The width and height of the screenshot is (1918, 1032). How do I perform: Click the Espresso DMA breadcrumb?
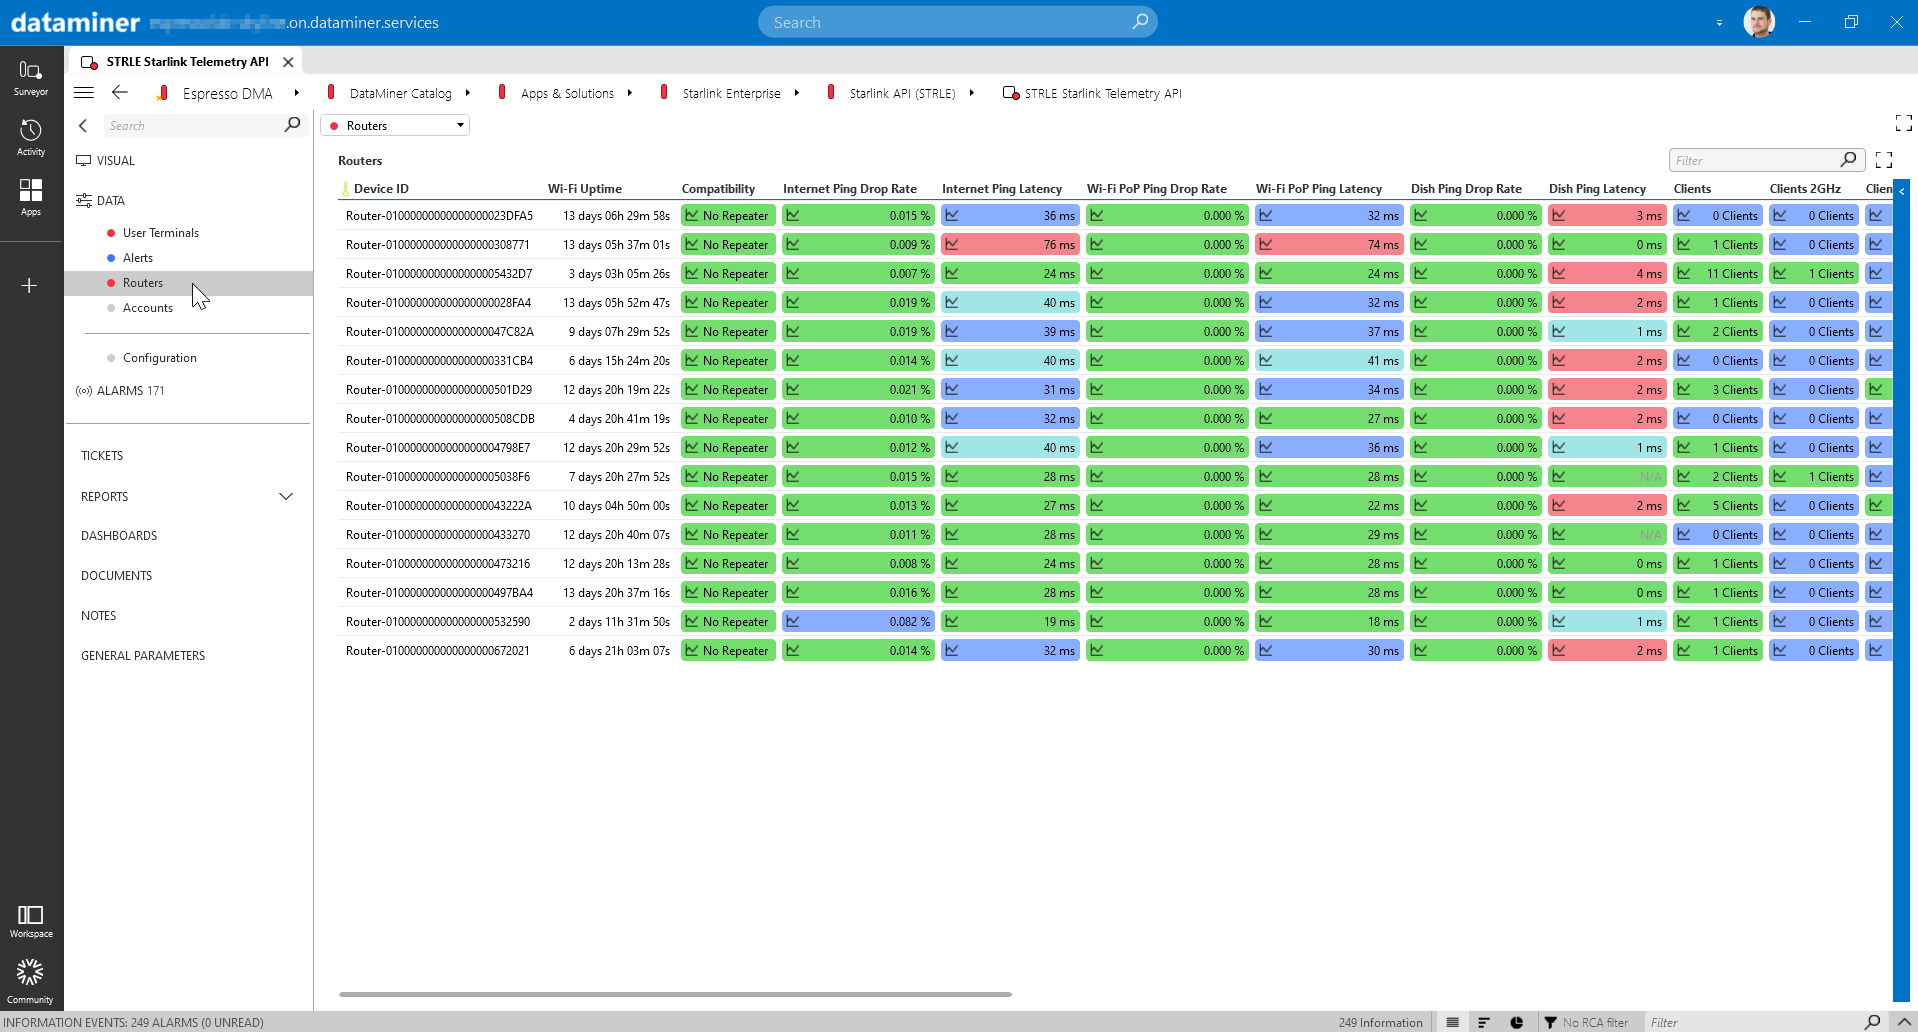point(228,93)
